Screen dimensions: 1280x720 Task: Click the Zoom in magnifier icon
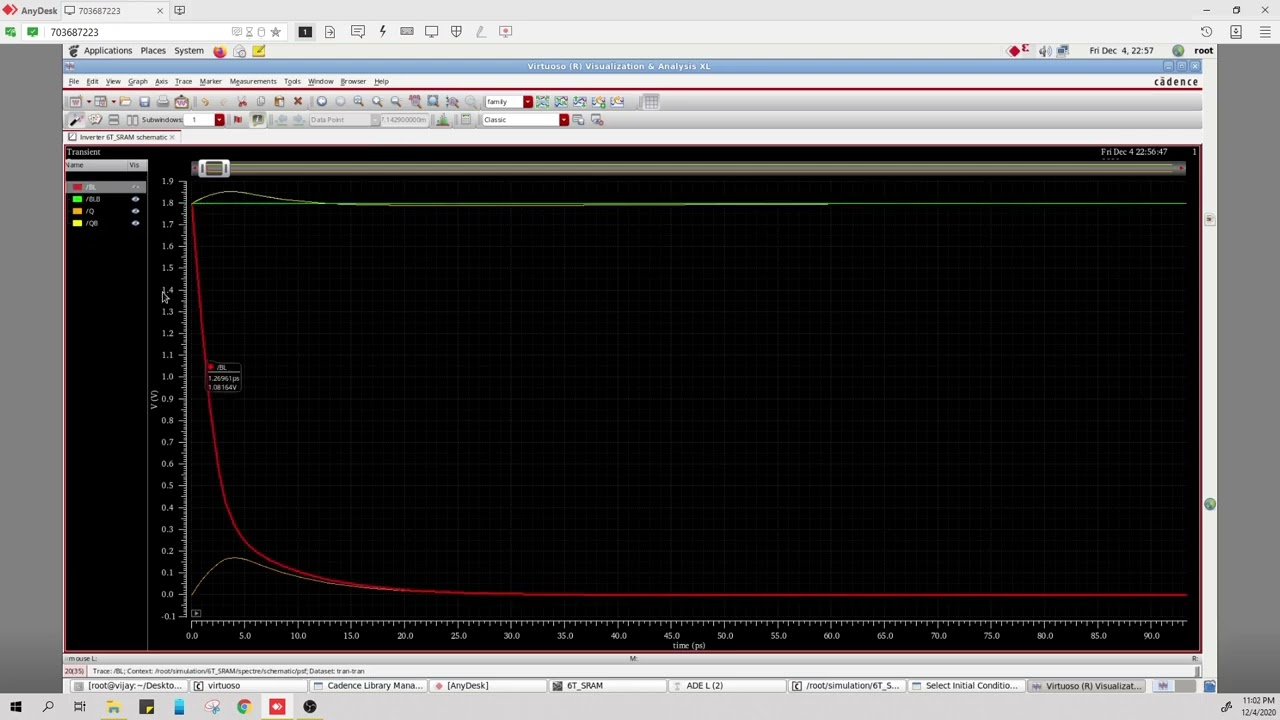377,101
